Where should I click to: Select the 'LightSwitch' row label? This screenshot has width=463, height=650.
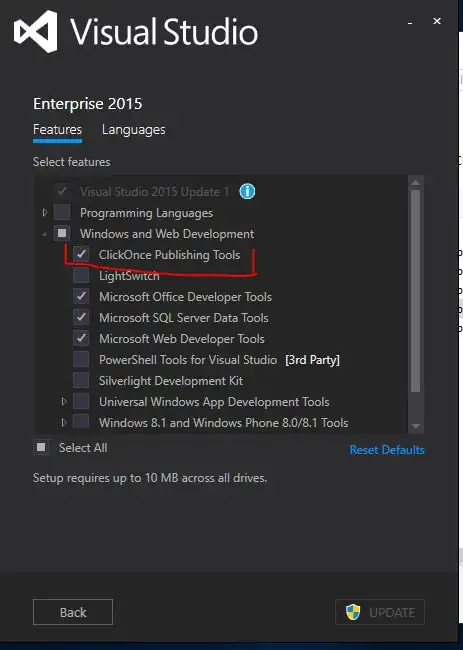129,276
